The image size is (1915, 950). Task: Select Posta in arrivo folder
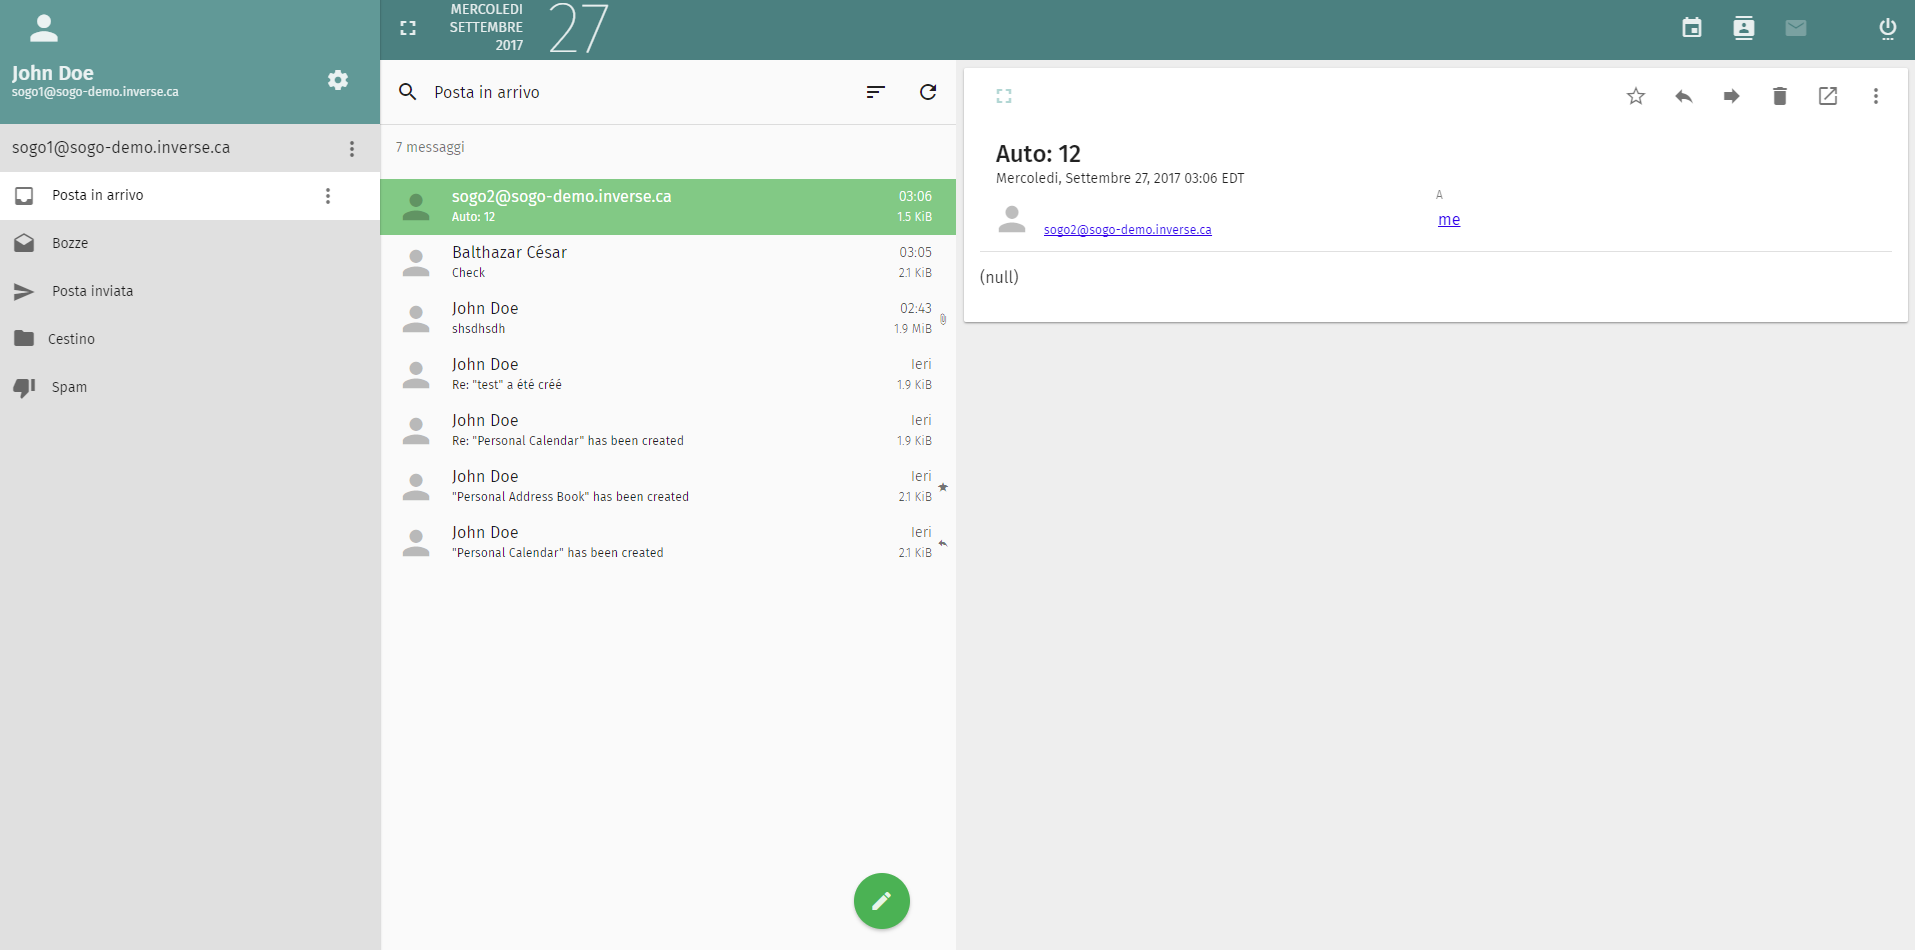(x=190, y=196)
